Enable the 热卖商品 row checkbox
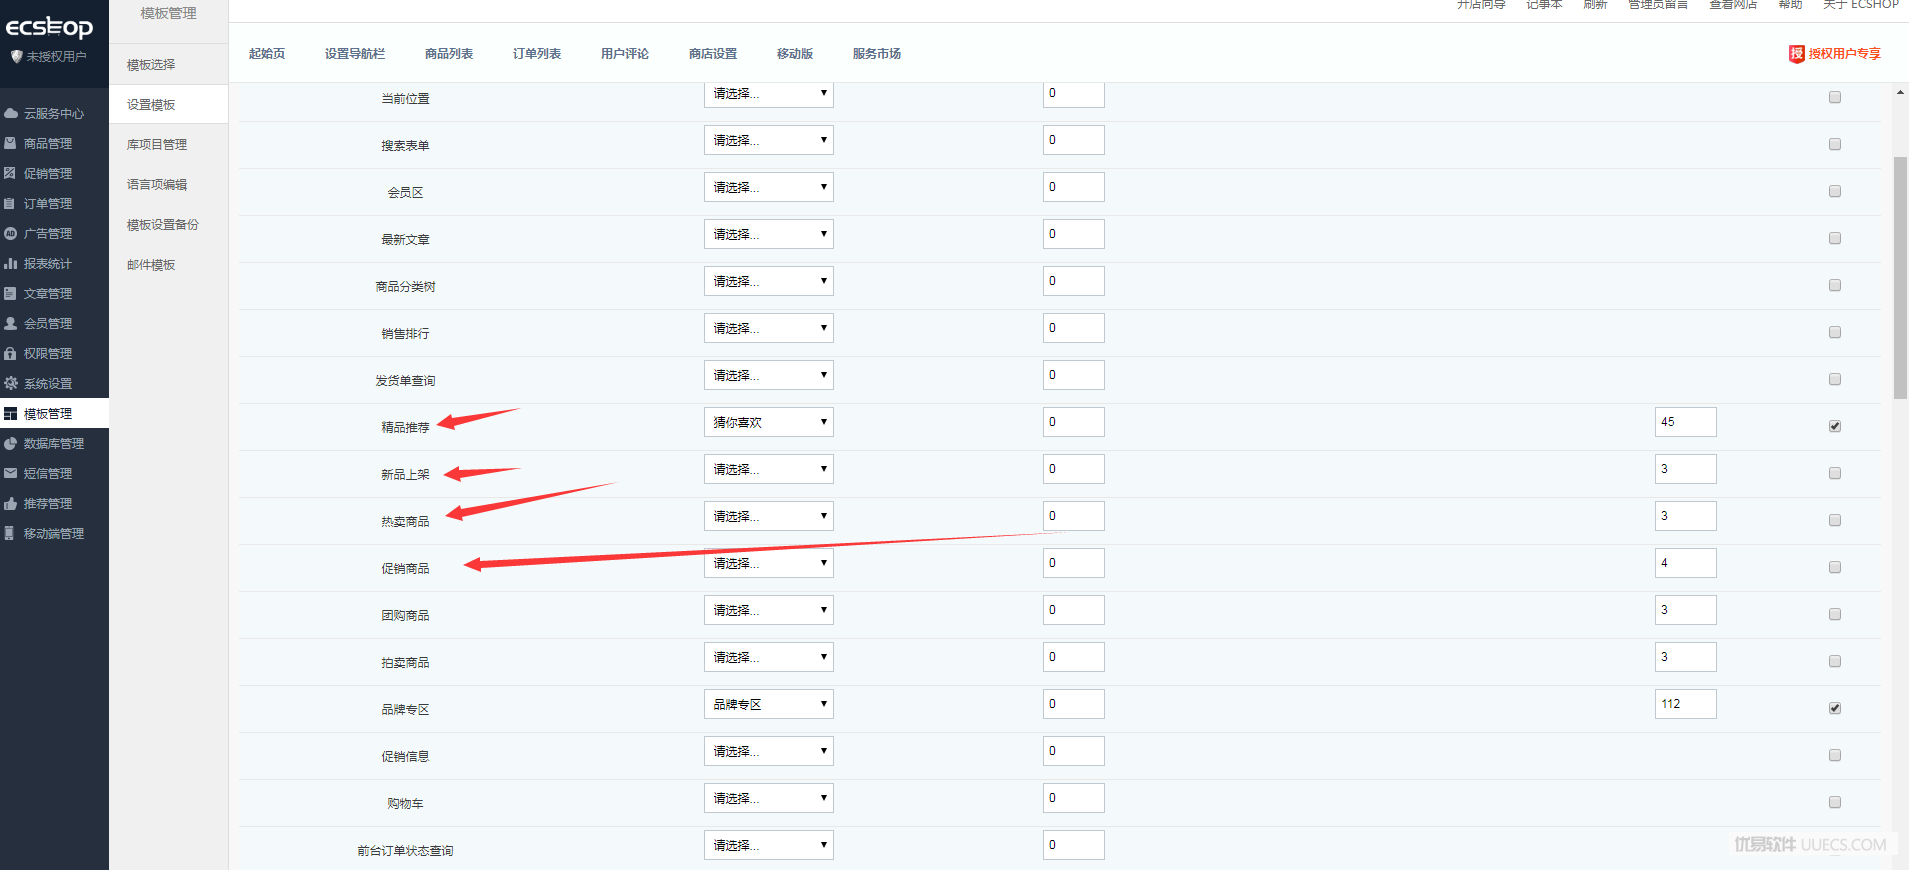The width and height of the screenshot is (1909, 870). (1835, 521)
